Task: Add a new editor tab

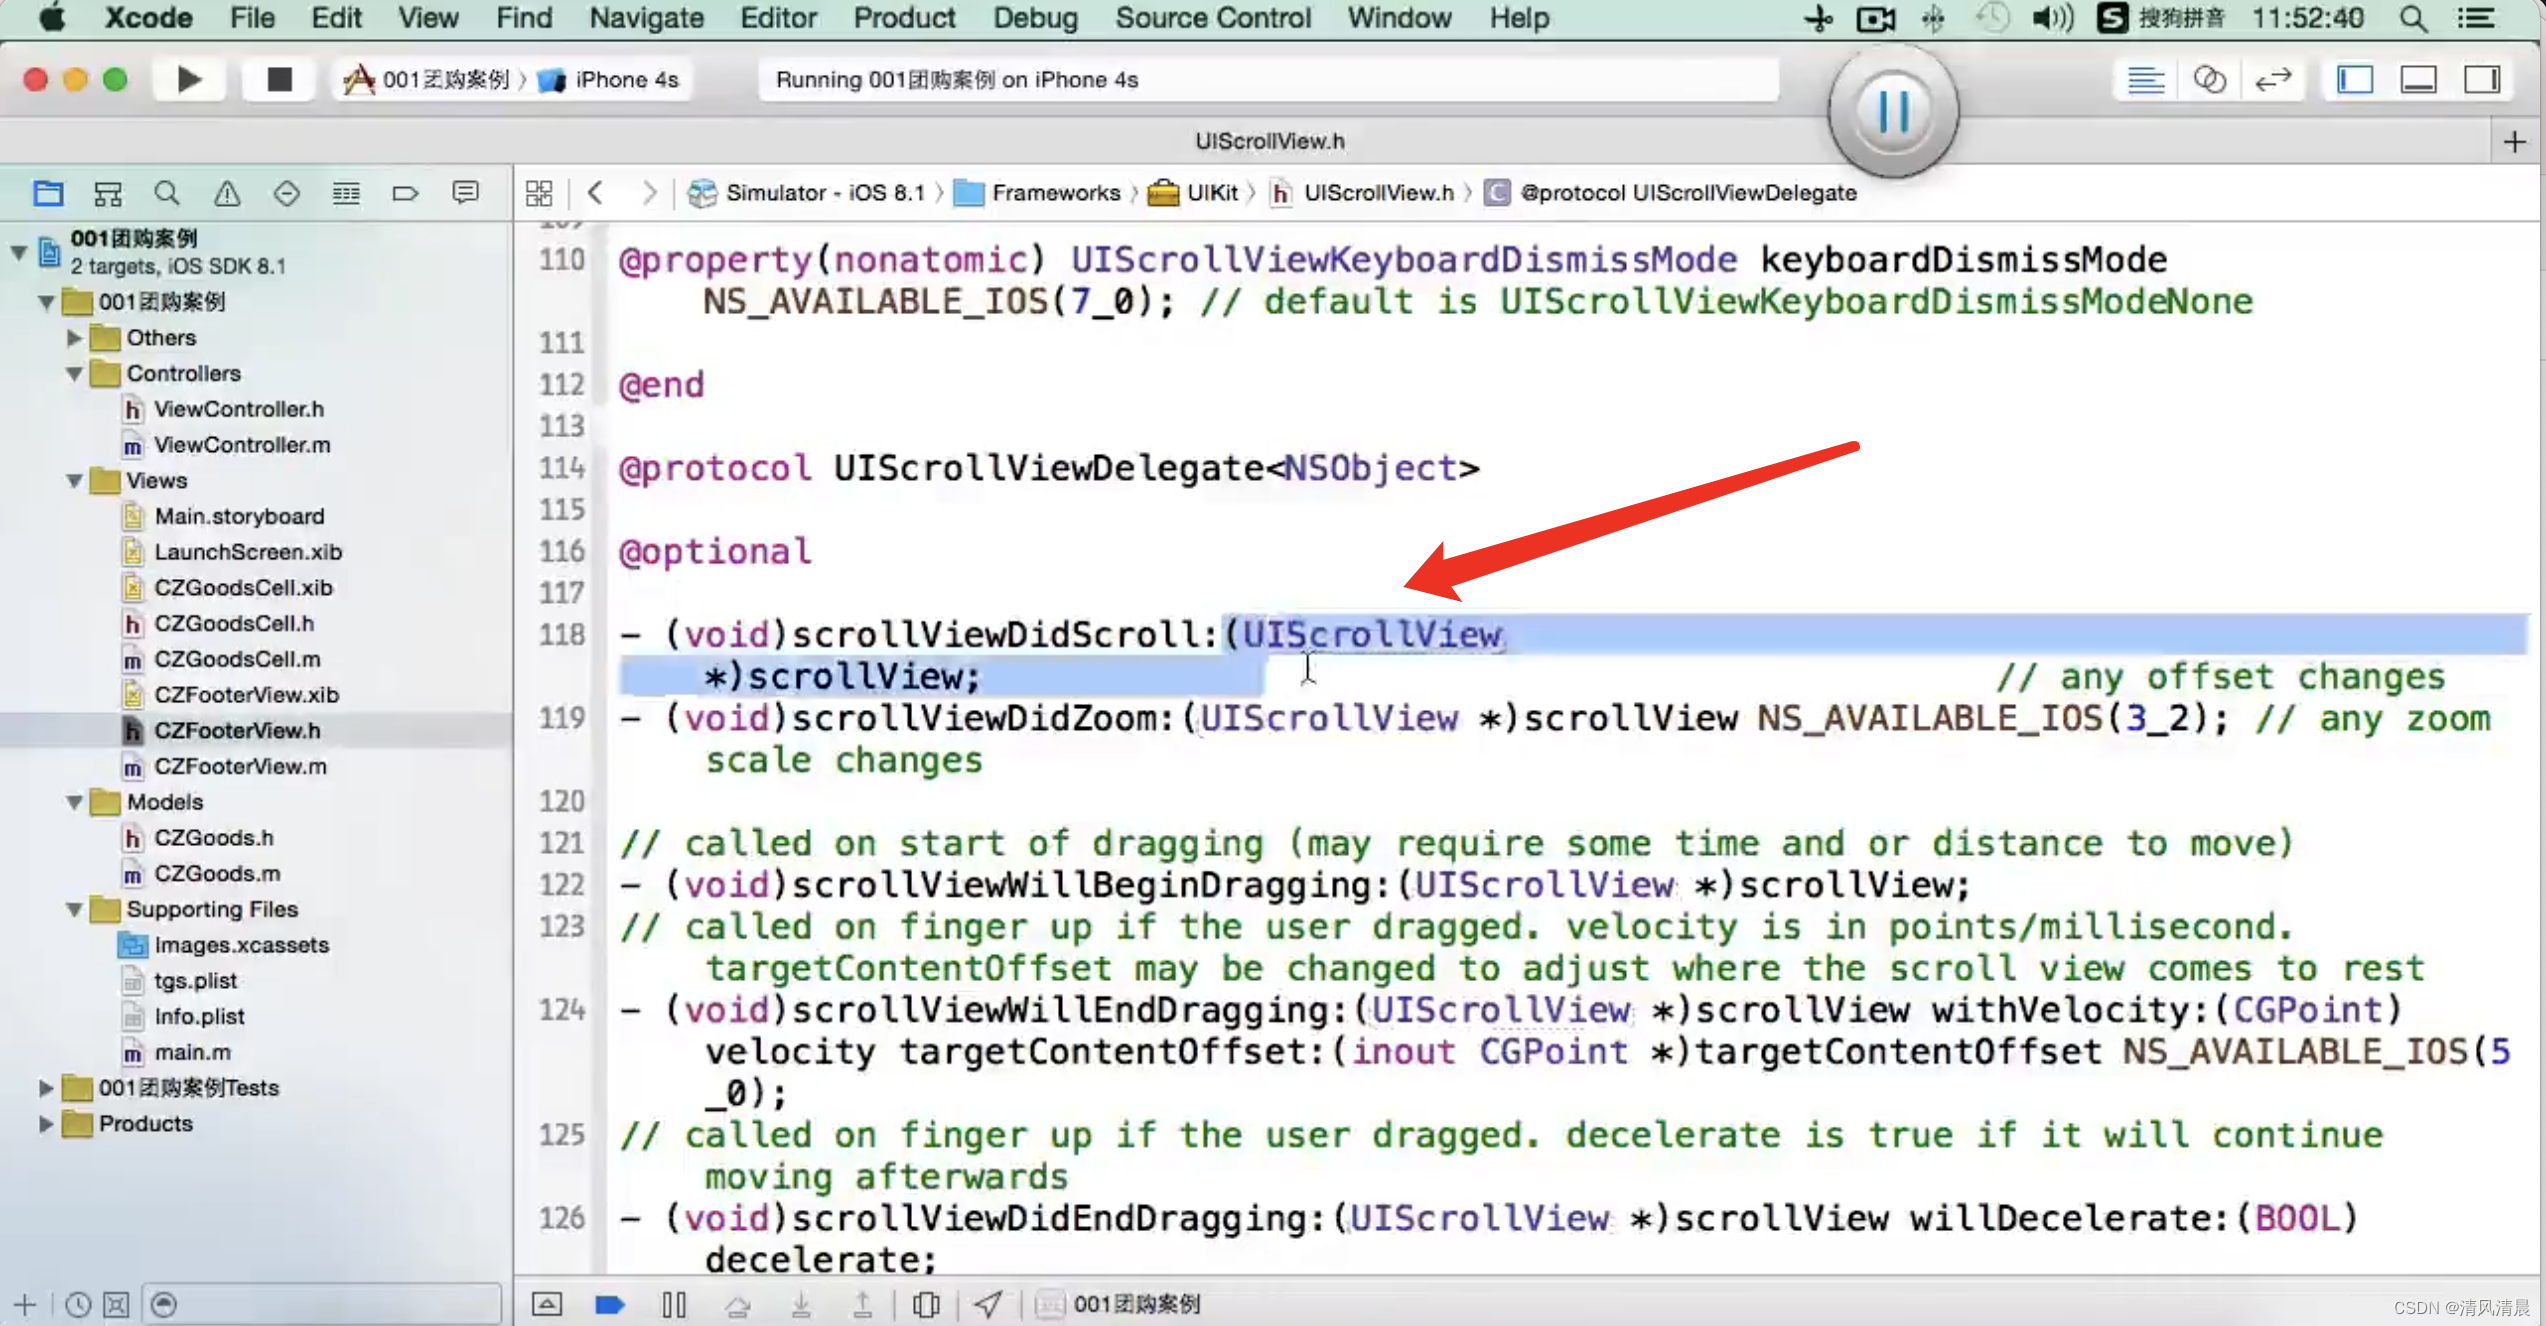Action: 2515,142
